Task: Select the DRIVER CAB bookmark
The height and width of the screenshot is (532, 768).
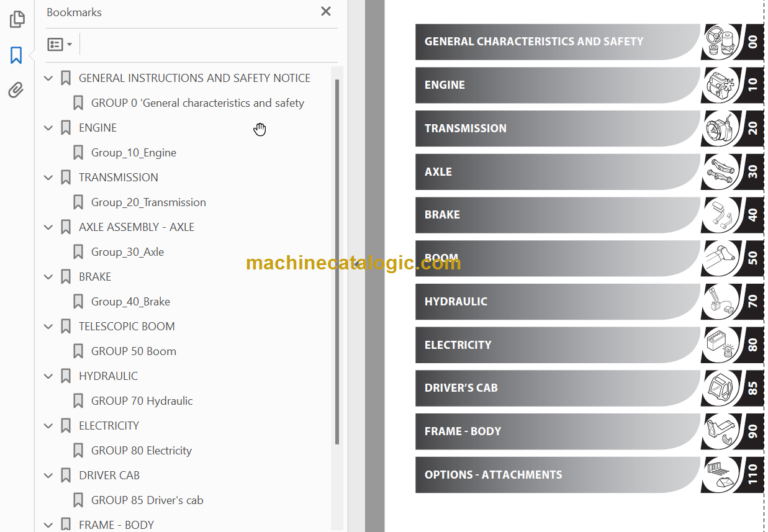Action: [109, 475]
